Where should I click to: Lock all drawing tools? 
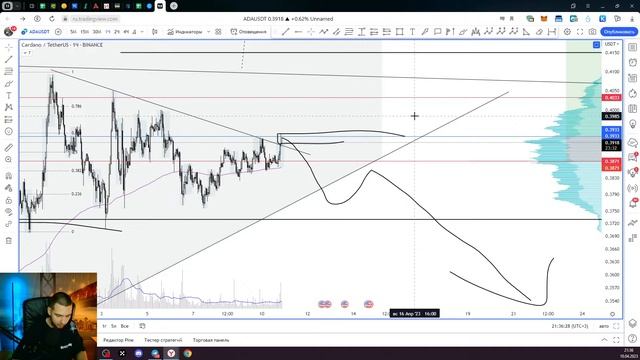[x=9, y=200]
